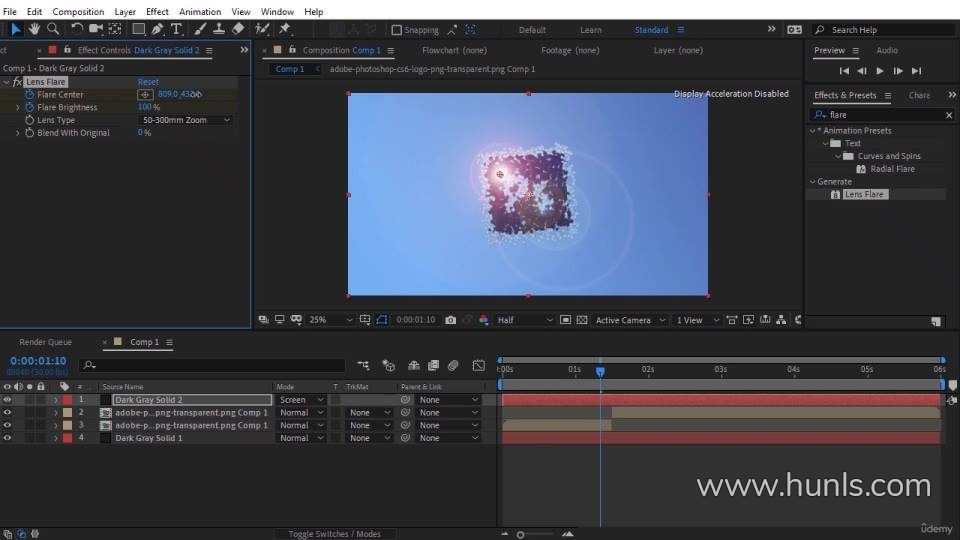Clear the flare search in Effects & Presets
Viewport: 960px width, 540px height.
(x=948, y=114)
